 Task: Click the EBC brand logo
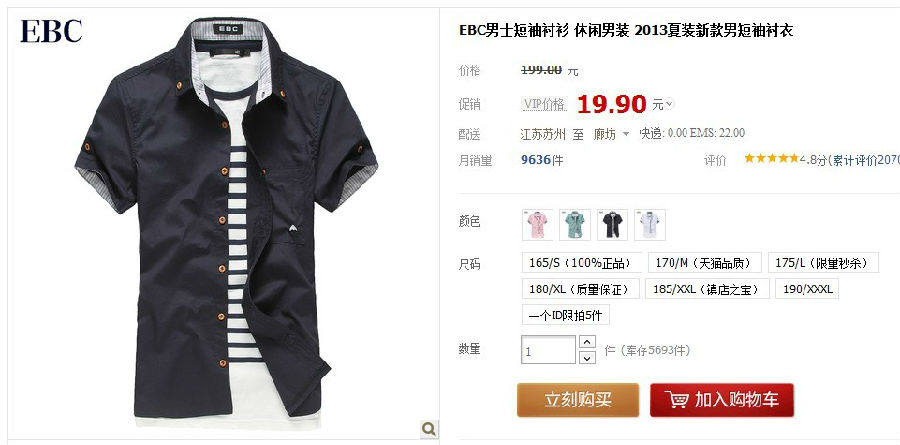point(51,32)
